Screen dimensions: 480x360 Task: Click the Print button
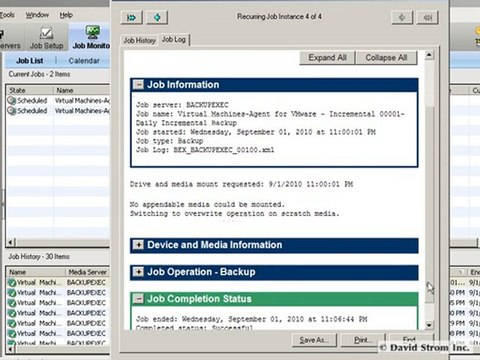point(363,340)
